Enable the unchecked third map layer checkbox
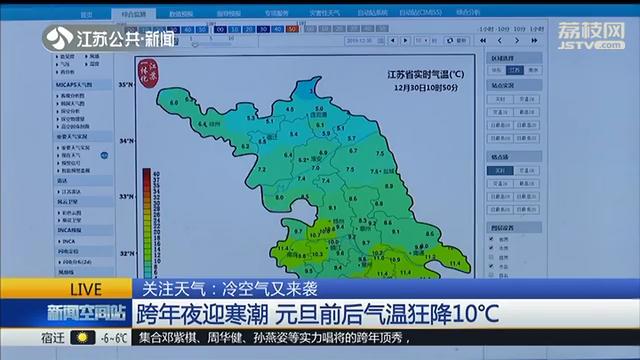Screen dimensions: 640x360 click(491, 257)
